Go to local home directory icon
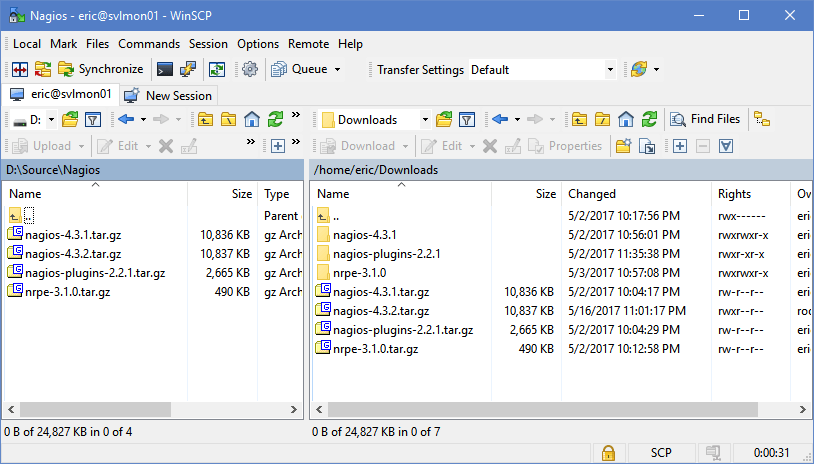This screenshot has height=464, width=814. 252,120
